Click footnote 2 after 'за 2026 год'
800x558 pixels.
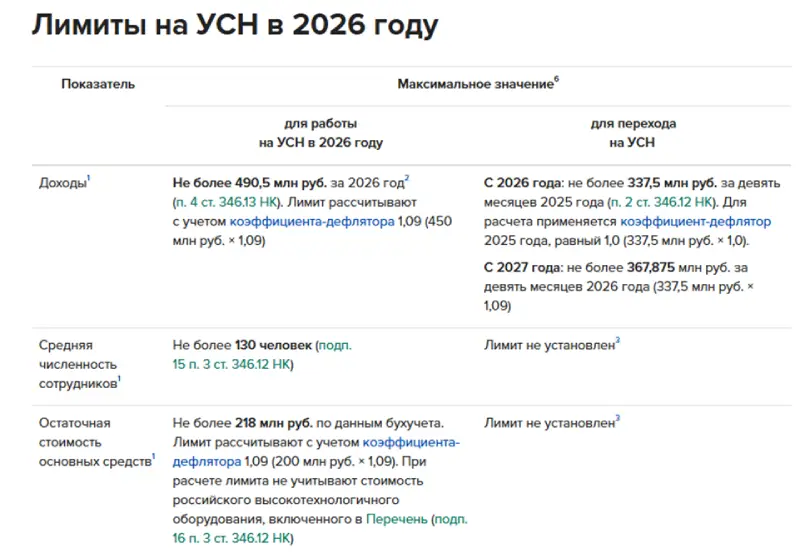tap(407, 179)
